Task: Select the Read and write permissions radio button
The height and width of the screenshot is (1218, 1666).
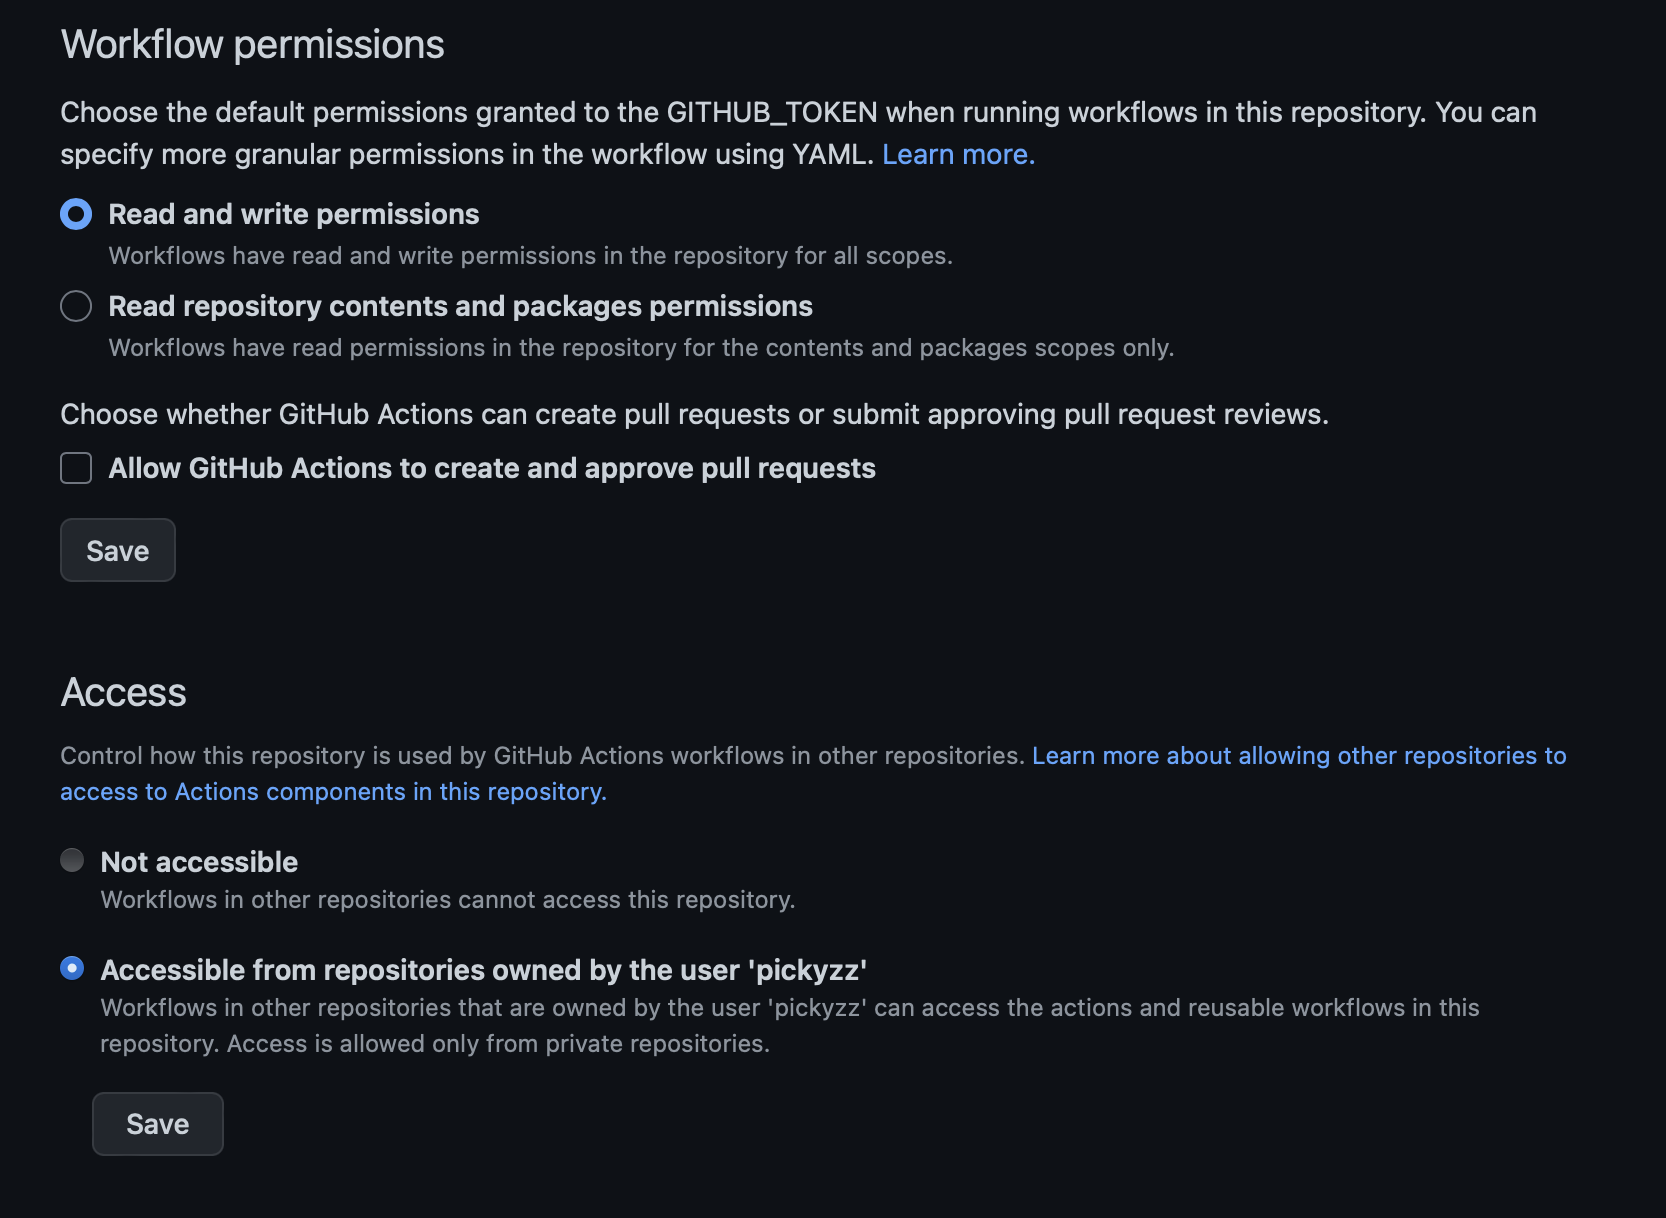Action: 76,214
